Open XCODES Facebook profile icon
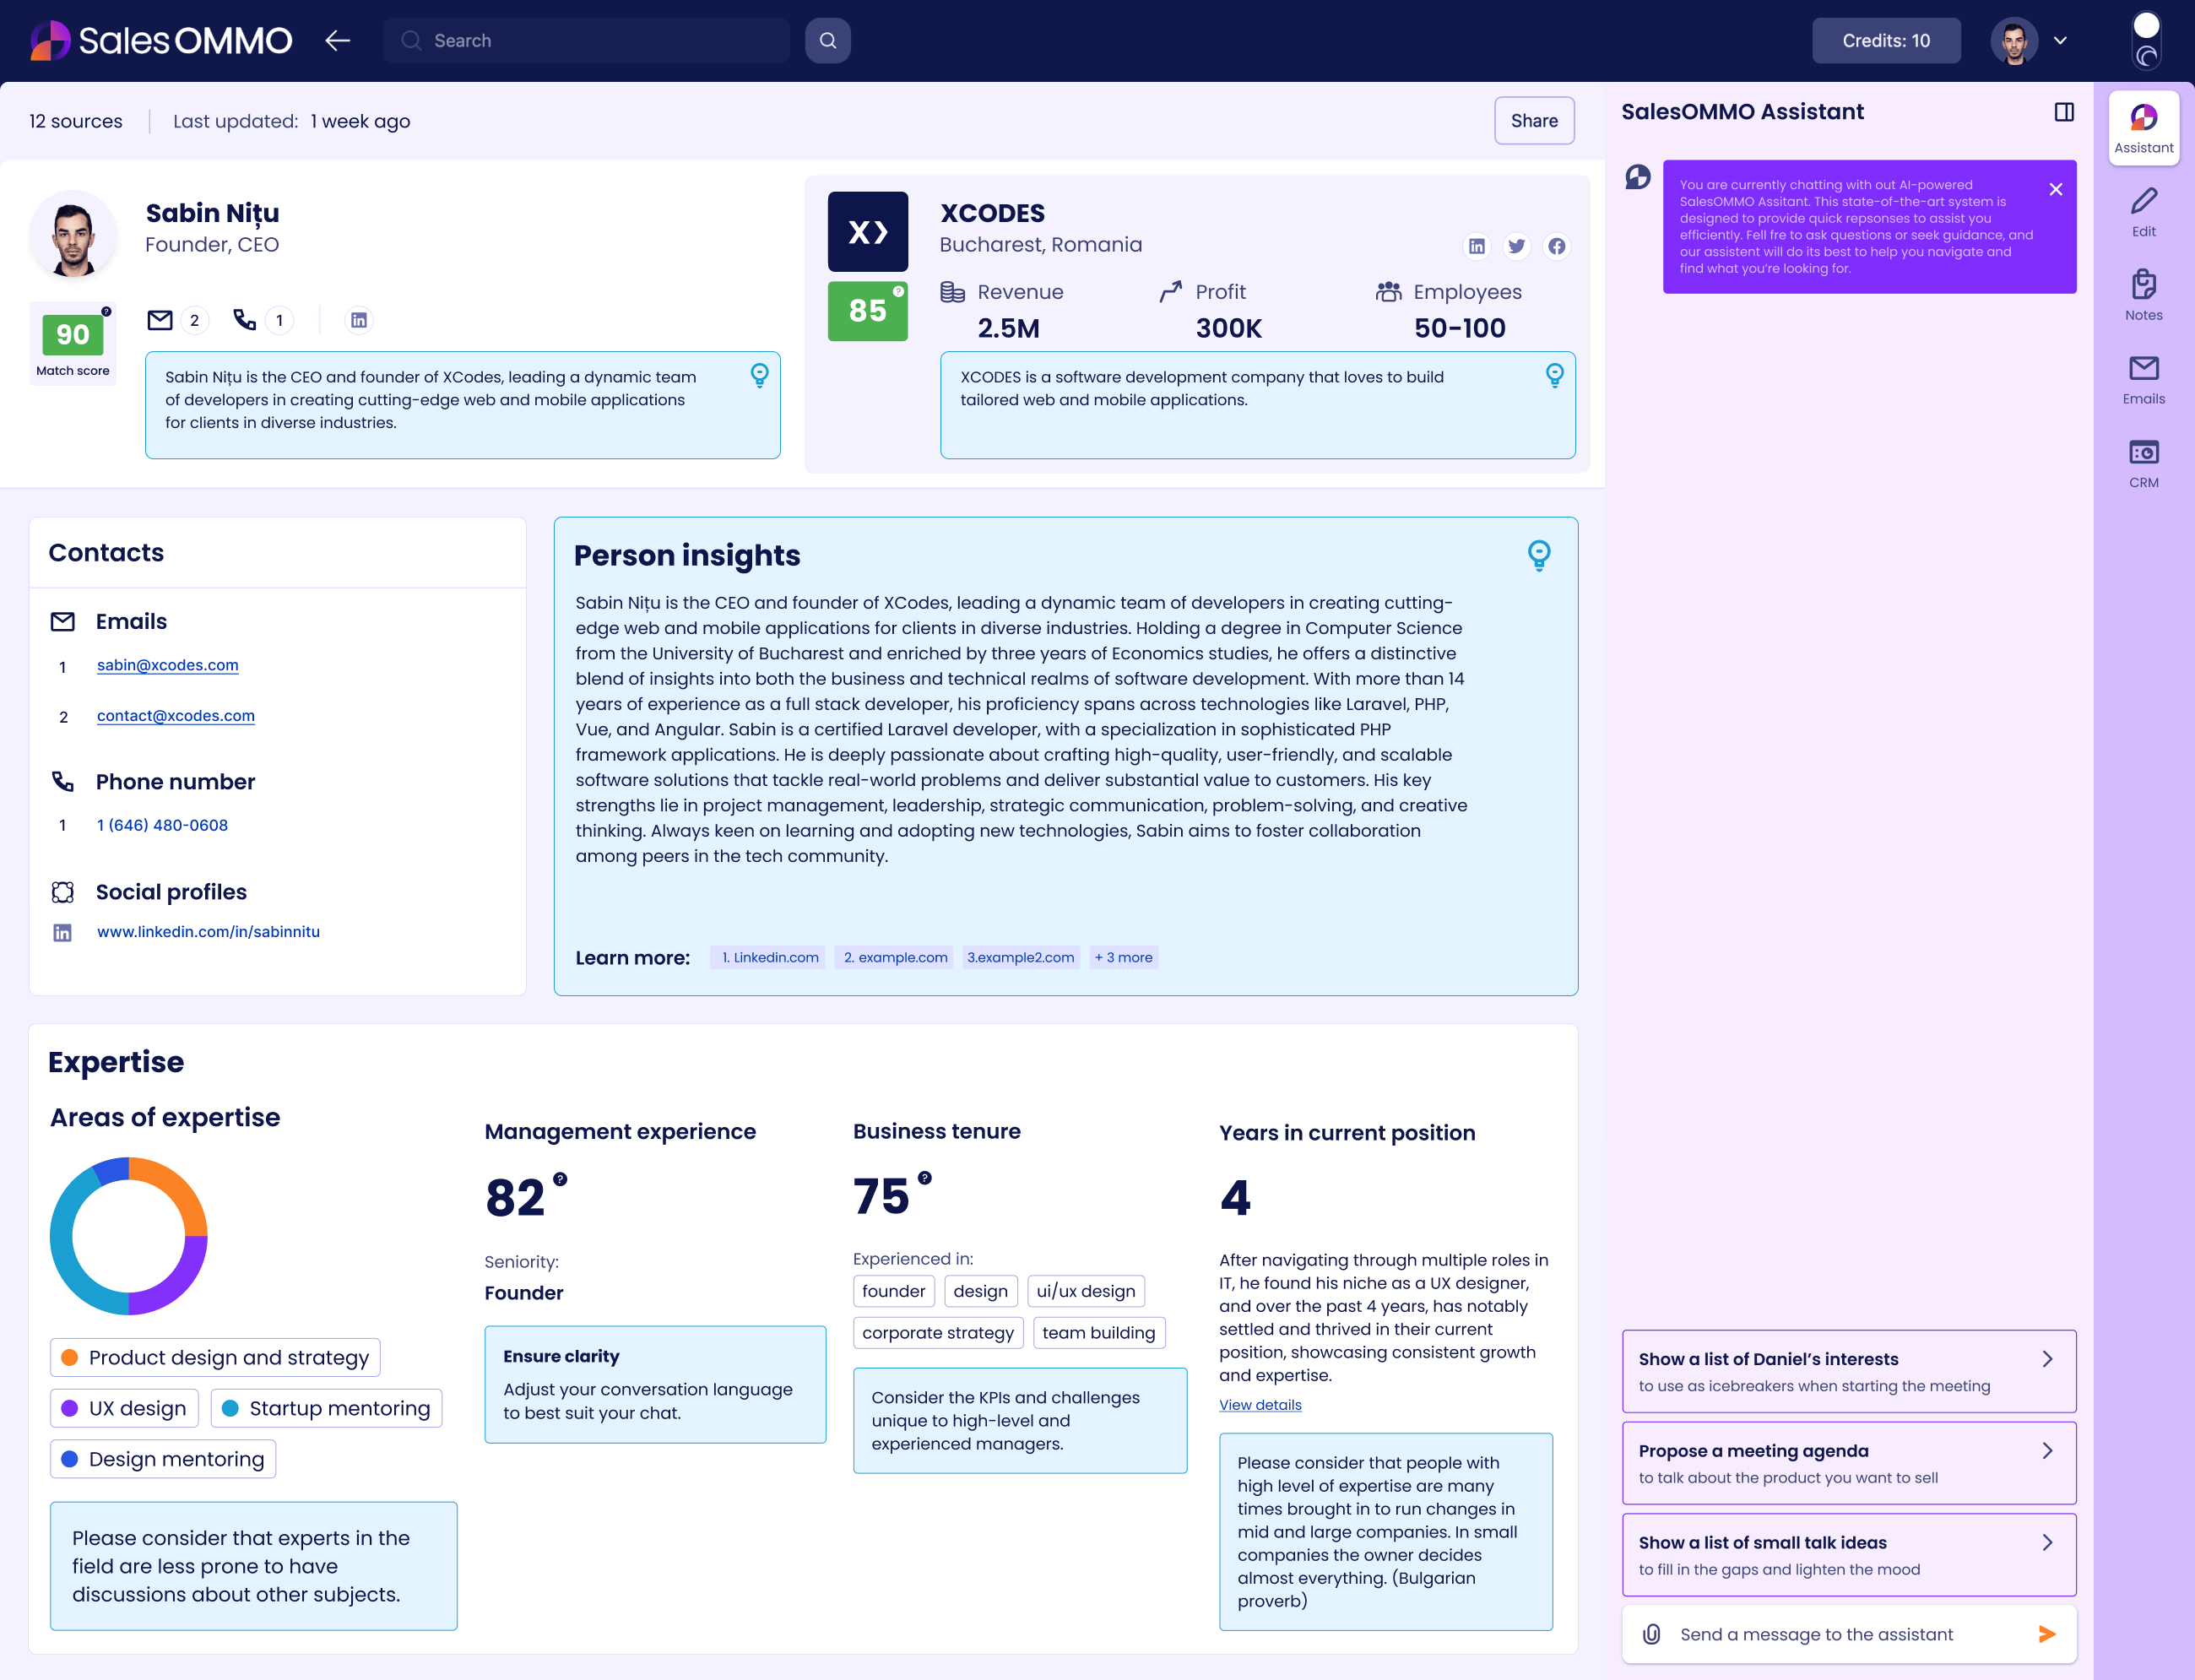 click(x=1556, y=246)
